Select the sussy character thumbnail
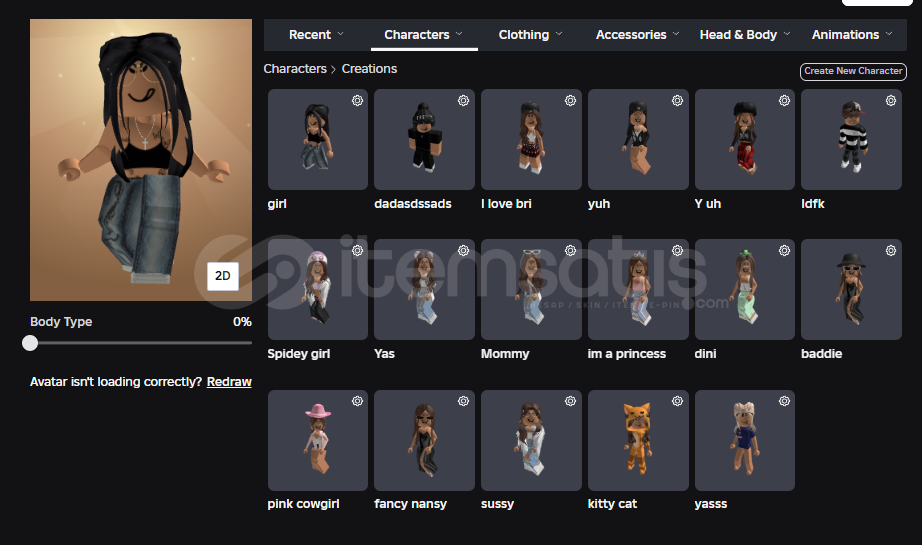Screen dimensions: 922x545 pos(531,440)
